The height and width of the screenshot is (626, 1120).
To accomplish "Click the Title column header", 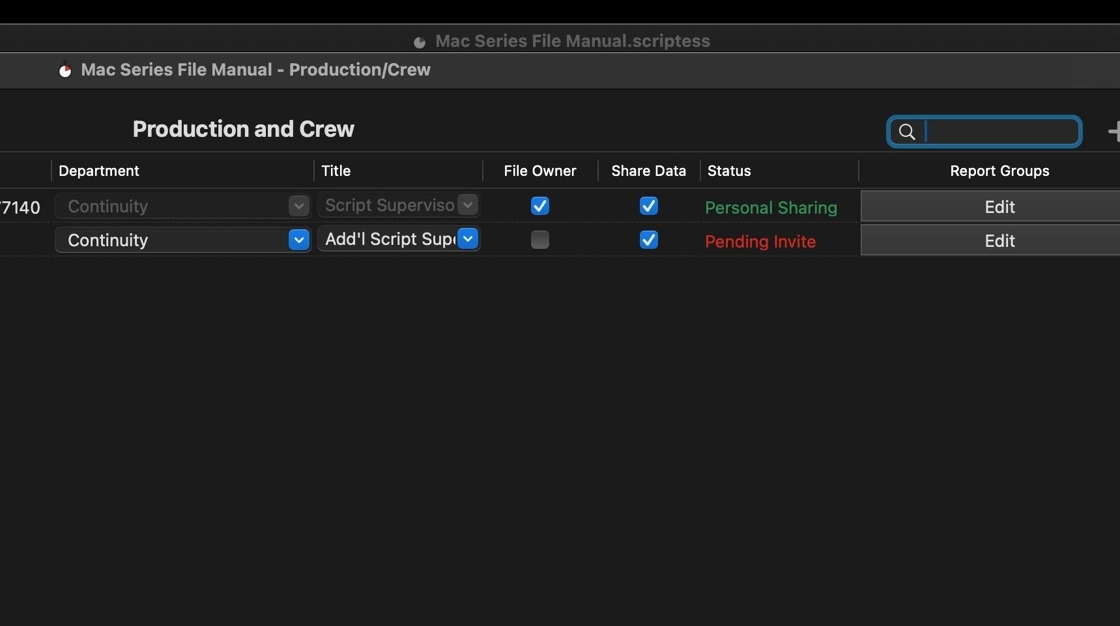I will click(336, 171).
